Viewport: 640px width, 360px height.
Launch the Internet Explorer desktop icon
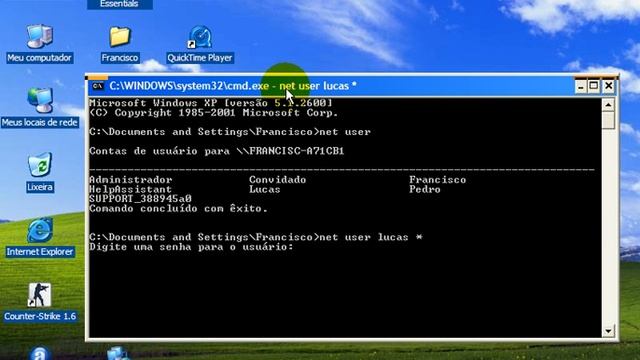(40, 238)
